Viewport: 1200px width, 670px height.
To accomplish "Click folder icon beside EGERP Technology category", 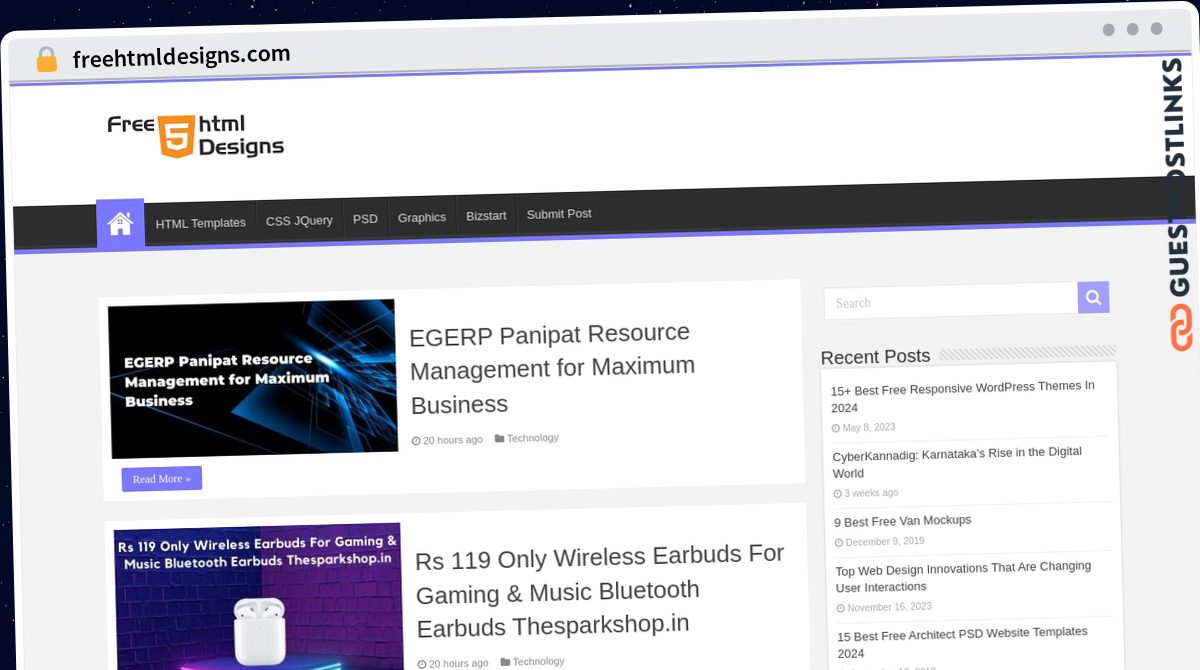I will 499,438.
